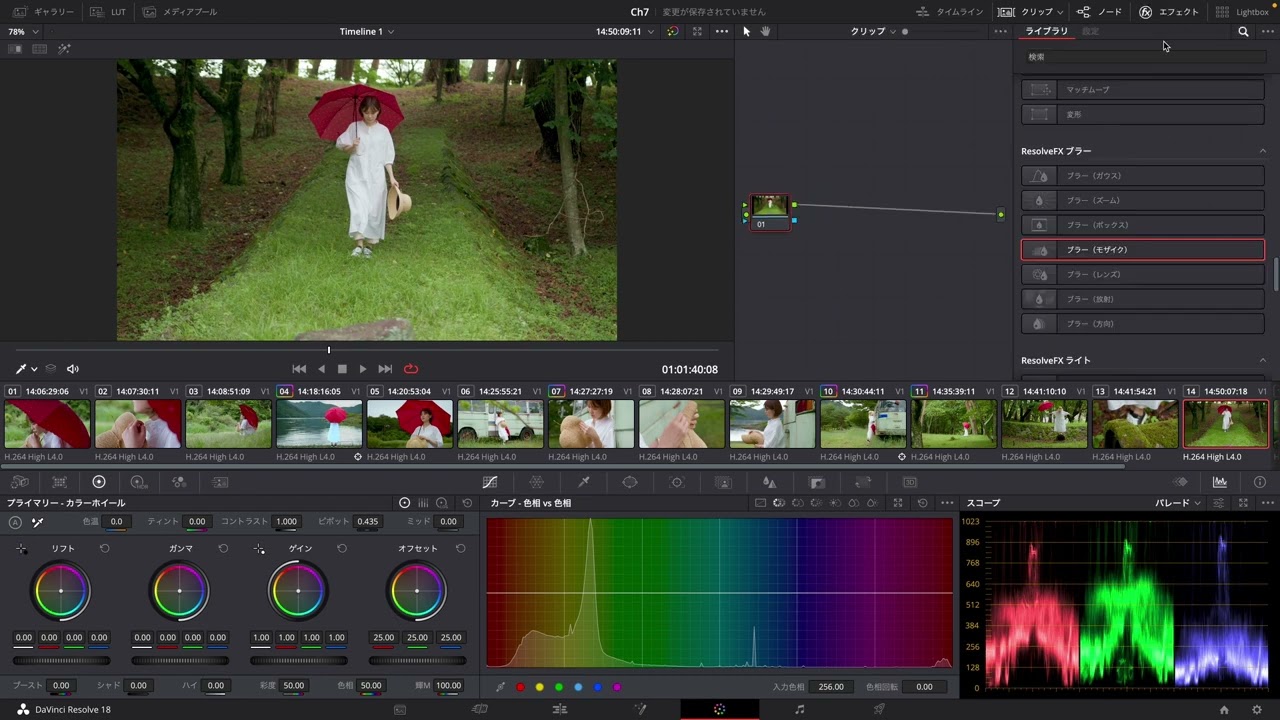Show the Keyframes panel
The width and height of the screenshot is (1280, 720).
point(1181,482)
